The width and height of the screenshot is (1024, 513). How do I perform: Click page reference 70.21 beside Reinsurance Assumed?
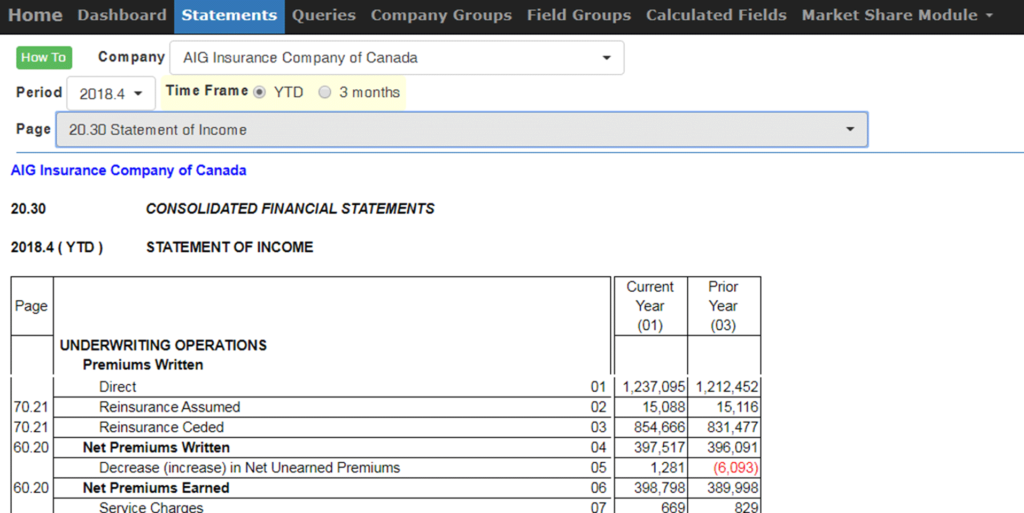pyautogui.click(x=30, y=407)
